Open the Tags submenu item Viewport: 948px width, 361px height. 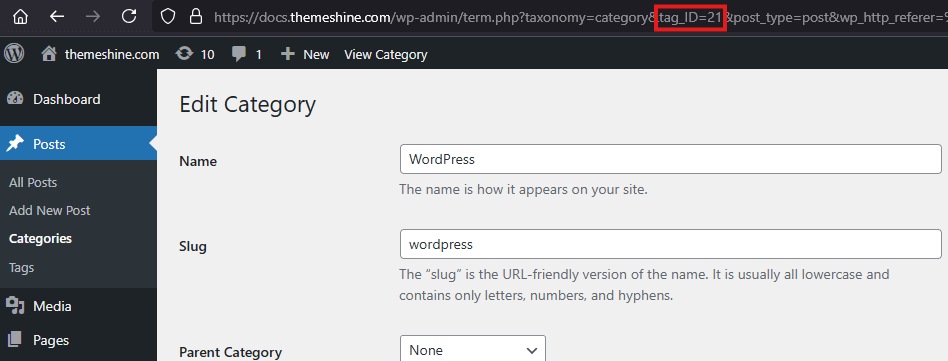pyautogui.click(x=22, y=267)
